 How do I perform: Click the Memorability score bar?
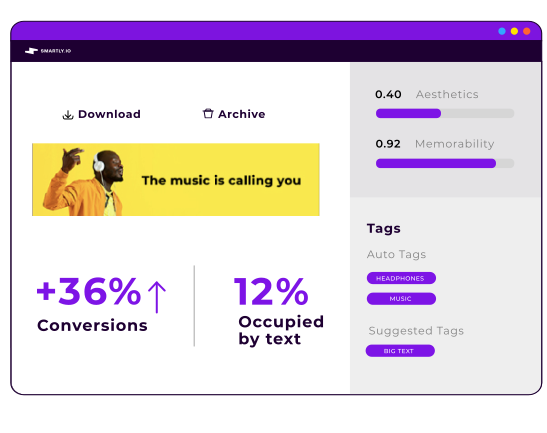coord(445,163)
